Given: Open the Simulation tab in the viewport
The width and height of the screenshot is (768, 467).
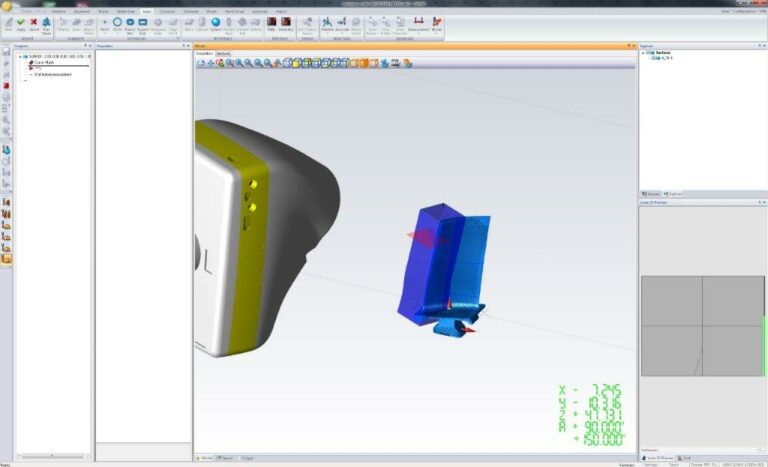Looking at the screenshot, I should click(x=204, y=53).
